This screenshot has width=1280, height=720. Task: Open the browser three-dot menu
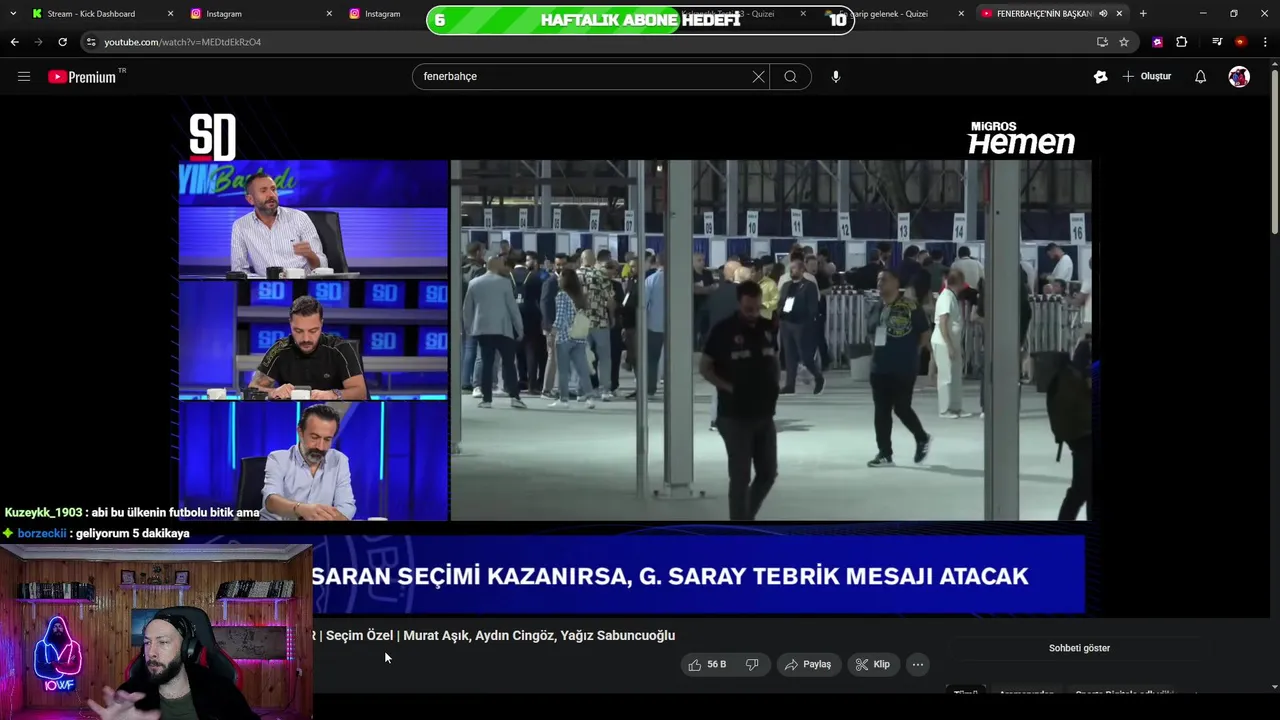(x=1265, y=42)
